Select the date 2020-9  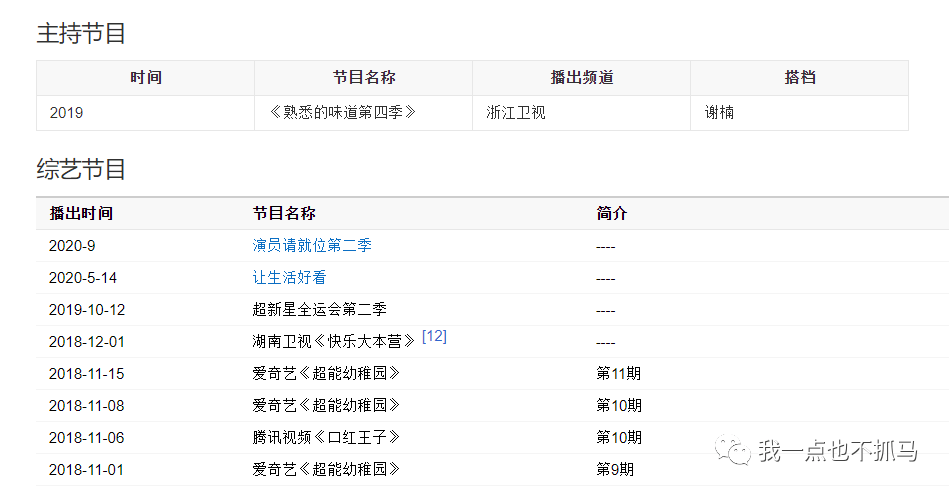(72, 246)
